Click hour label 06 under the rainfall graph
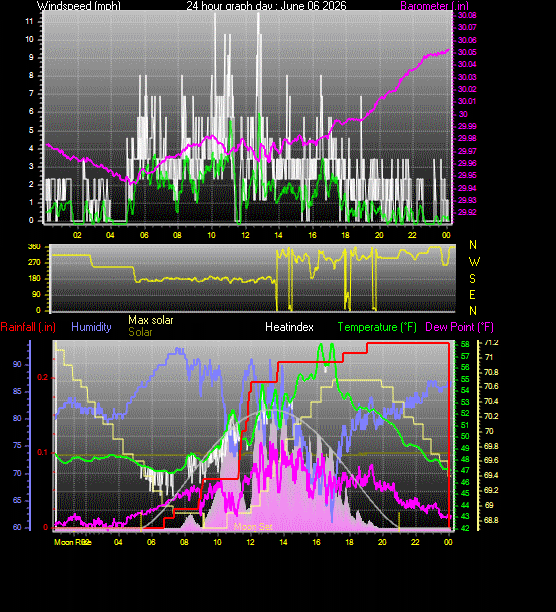Screen dimensions: 556x612 coord(151,542)
